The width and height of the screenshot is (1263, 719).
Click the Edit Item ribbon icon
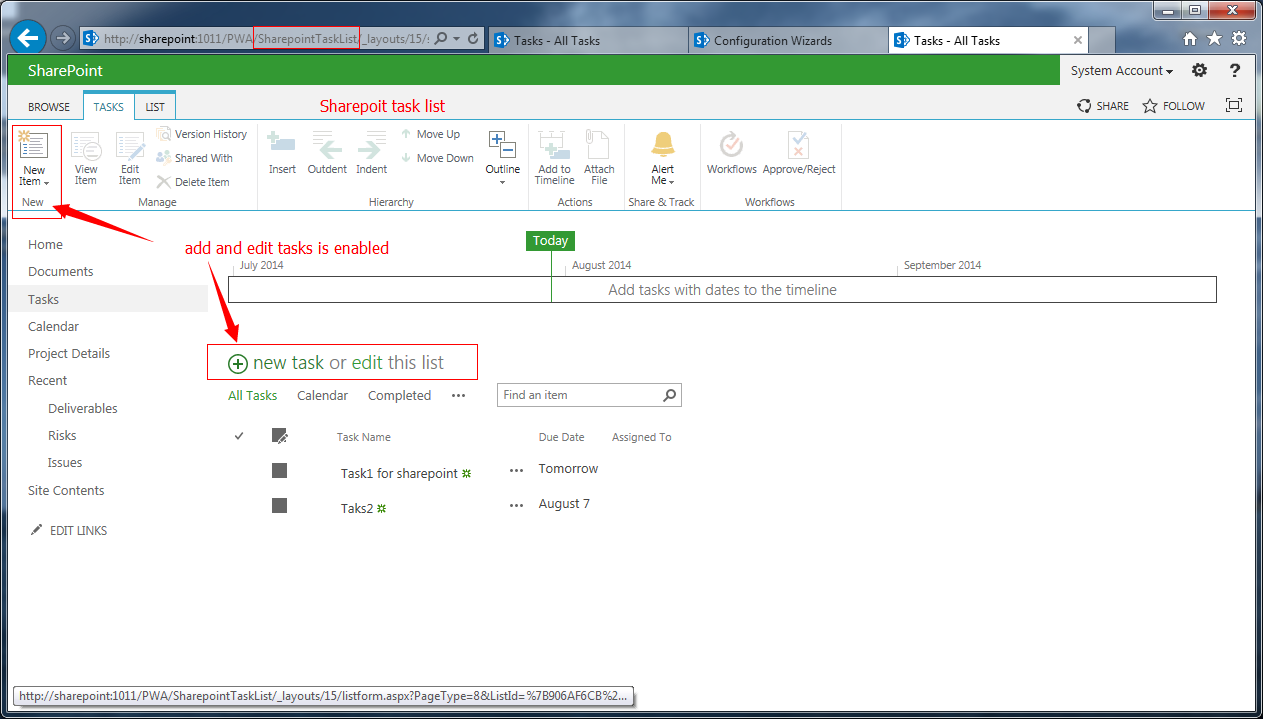130,146
